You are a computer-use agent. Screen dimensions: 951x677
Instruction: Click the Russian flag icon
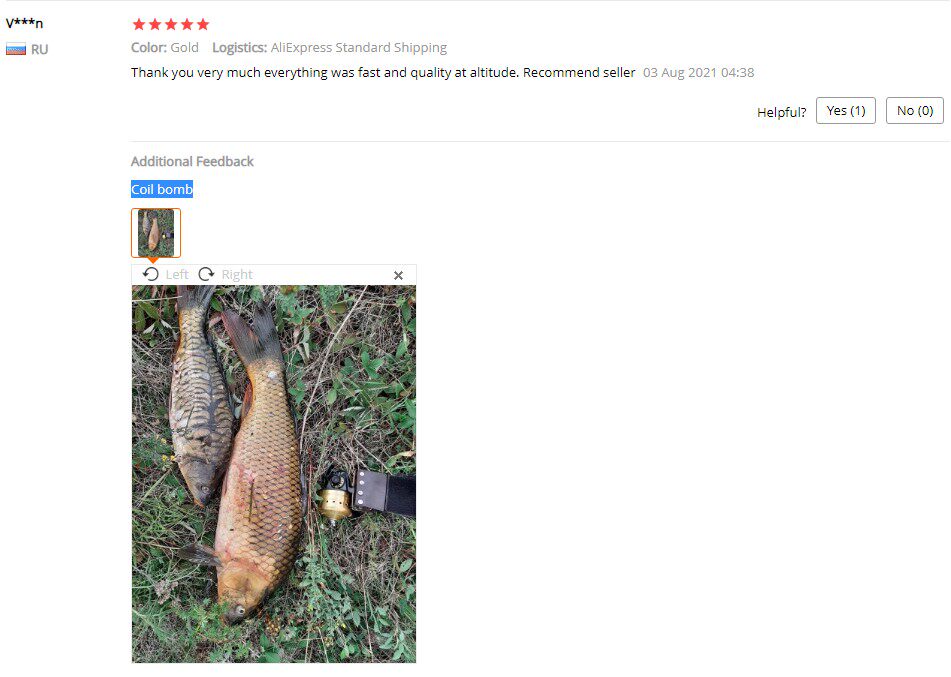point(16,49)
